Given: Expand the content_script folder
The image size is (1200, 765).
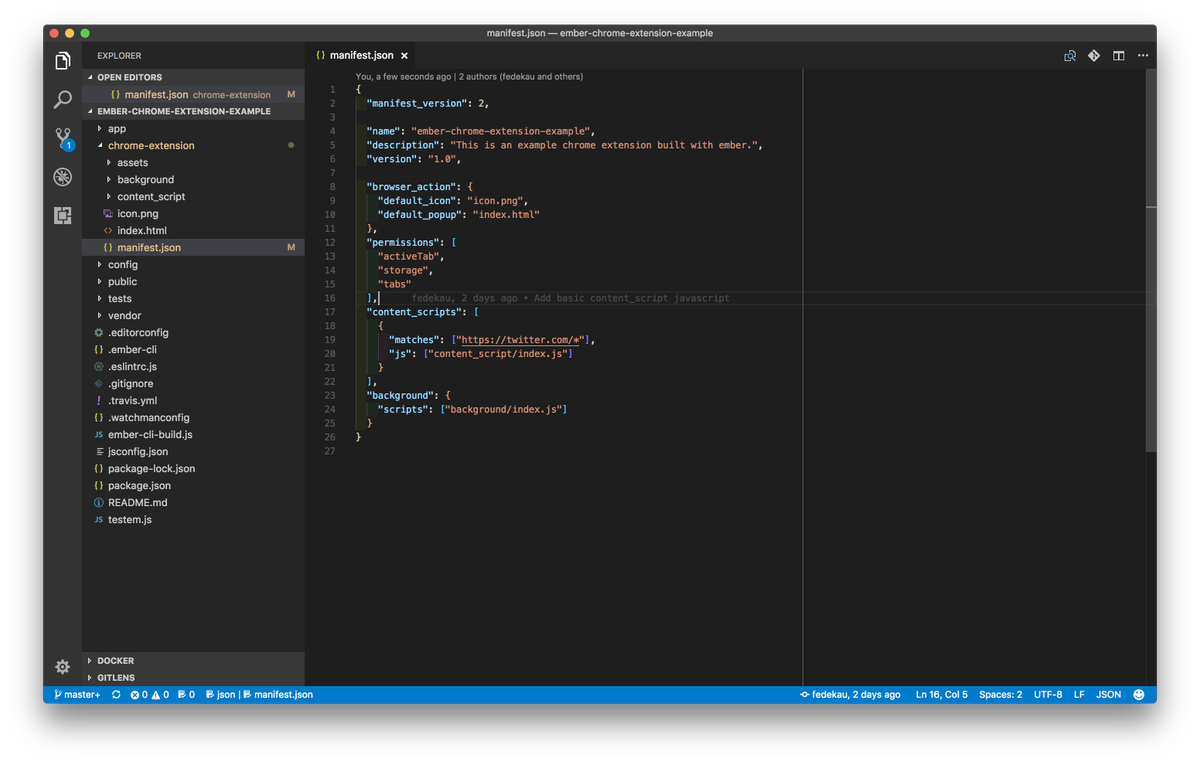Looking at the screenshot, I should 193,197.
